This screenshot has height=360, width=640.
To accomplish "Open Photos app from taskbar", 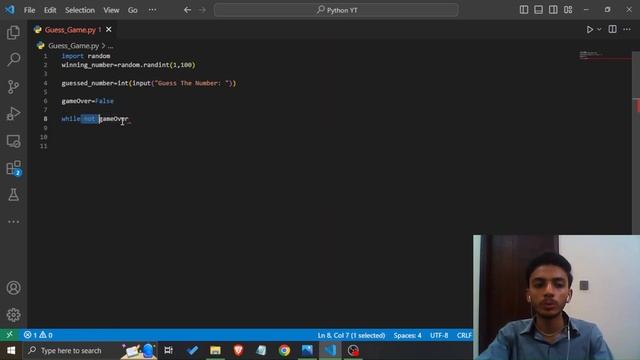I will 307,350.
